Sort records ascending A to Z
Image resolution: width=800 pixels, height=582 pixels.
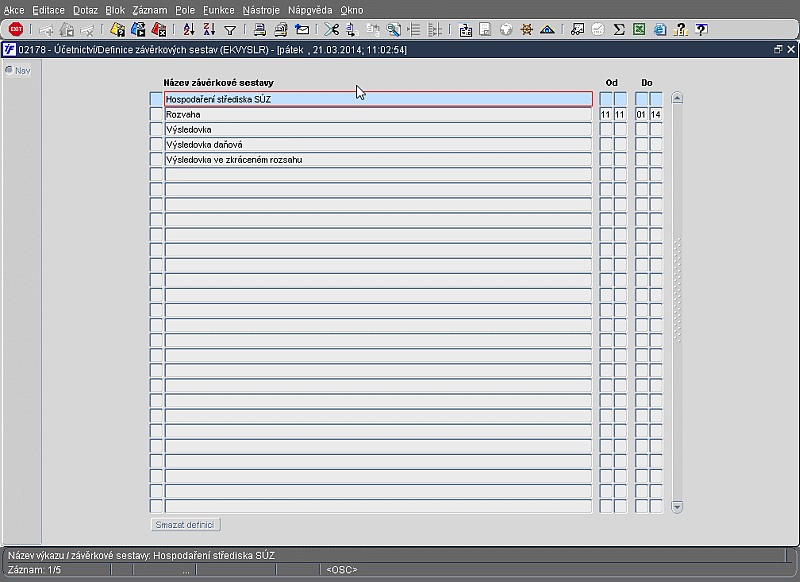[189, 29]
